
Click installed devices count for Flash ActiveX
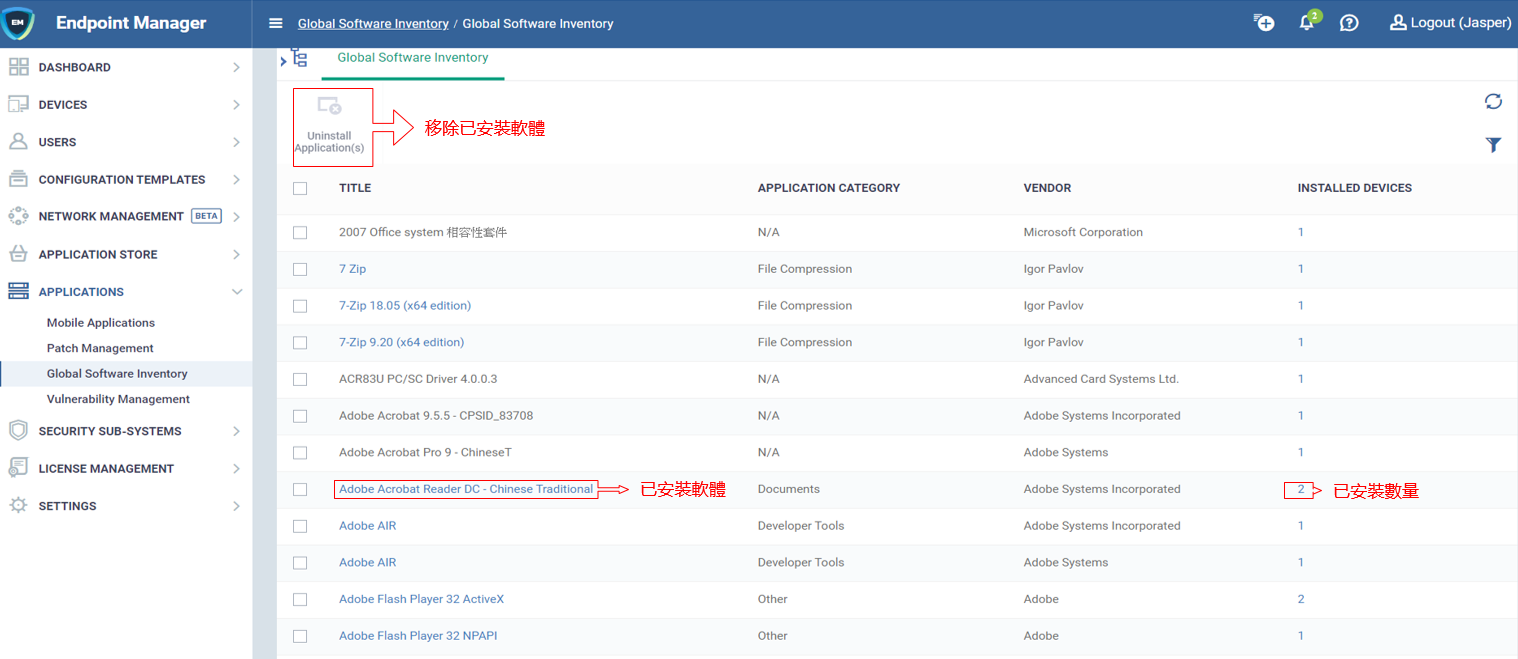click(x=1301, y=599)
